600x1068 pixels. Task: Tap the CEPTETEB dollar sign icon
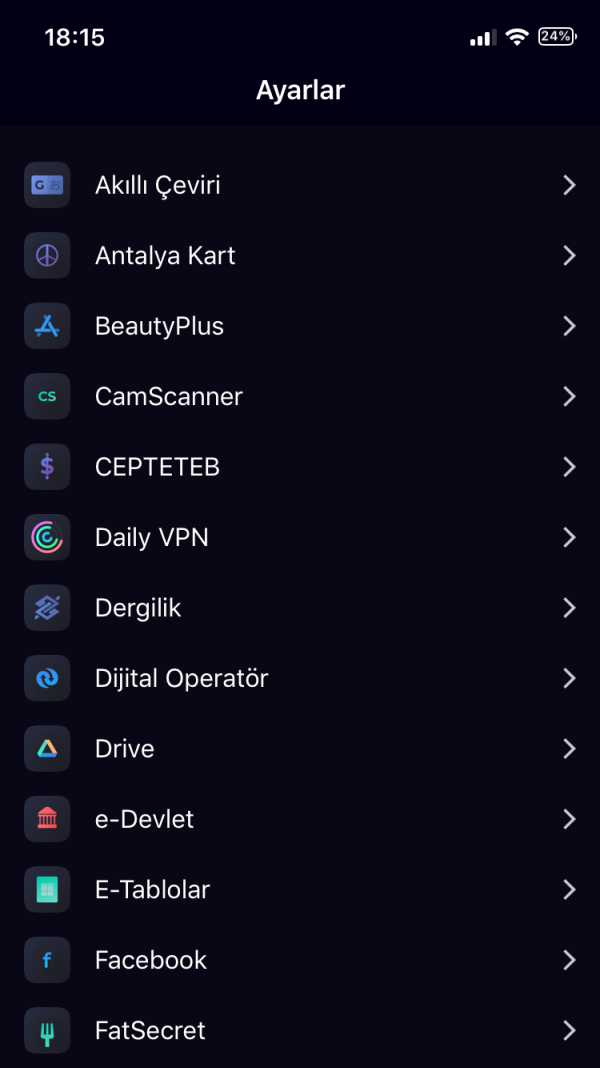[47, 467]
